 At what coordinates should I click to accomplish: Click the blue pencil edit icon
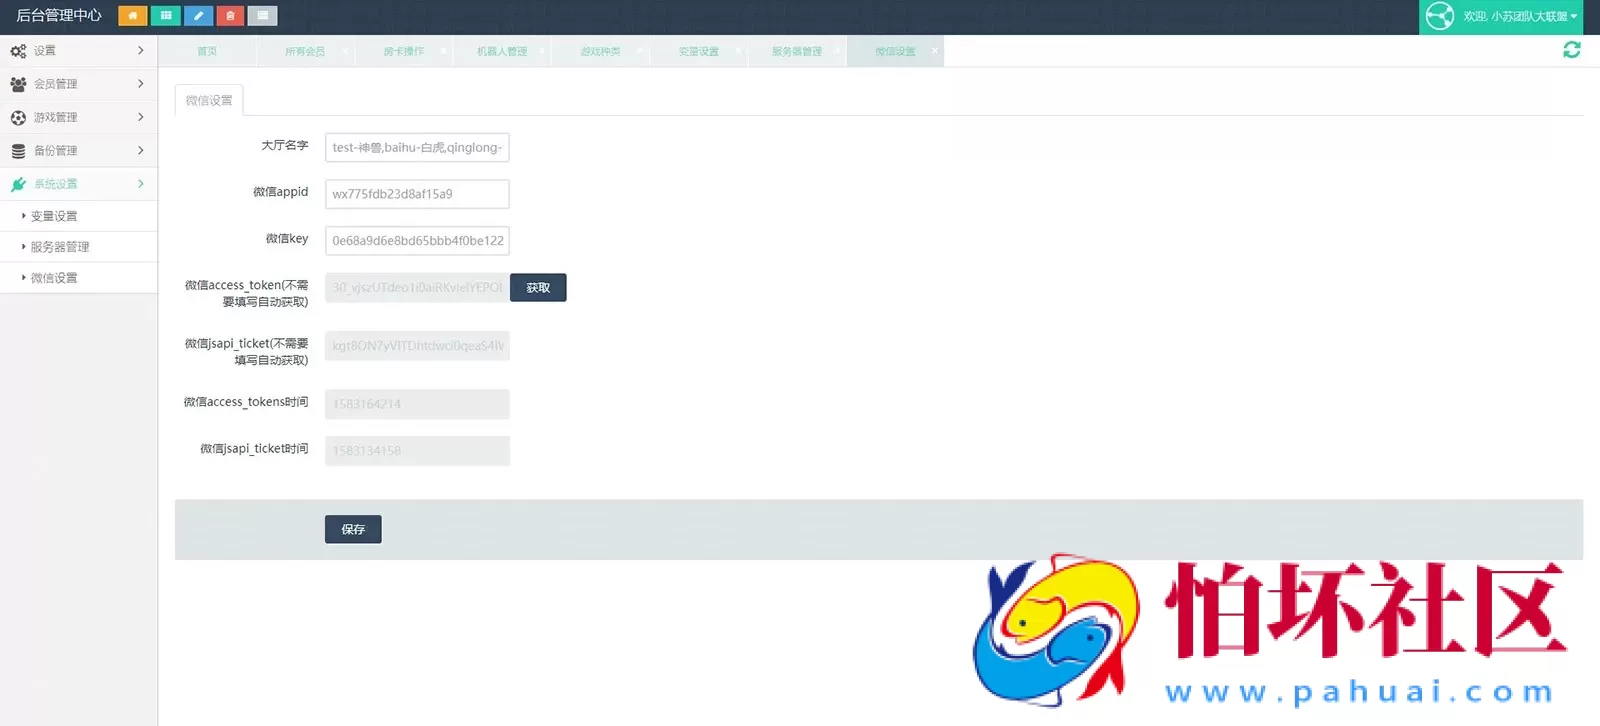point(198,16)
